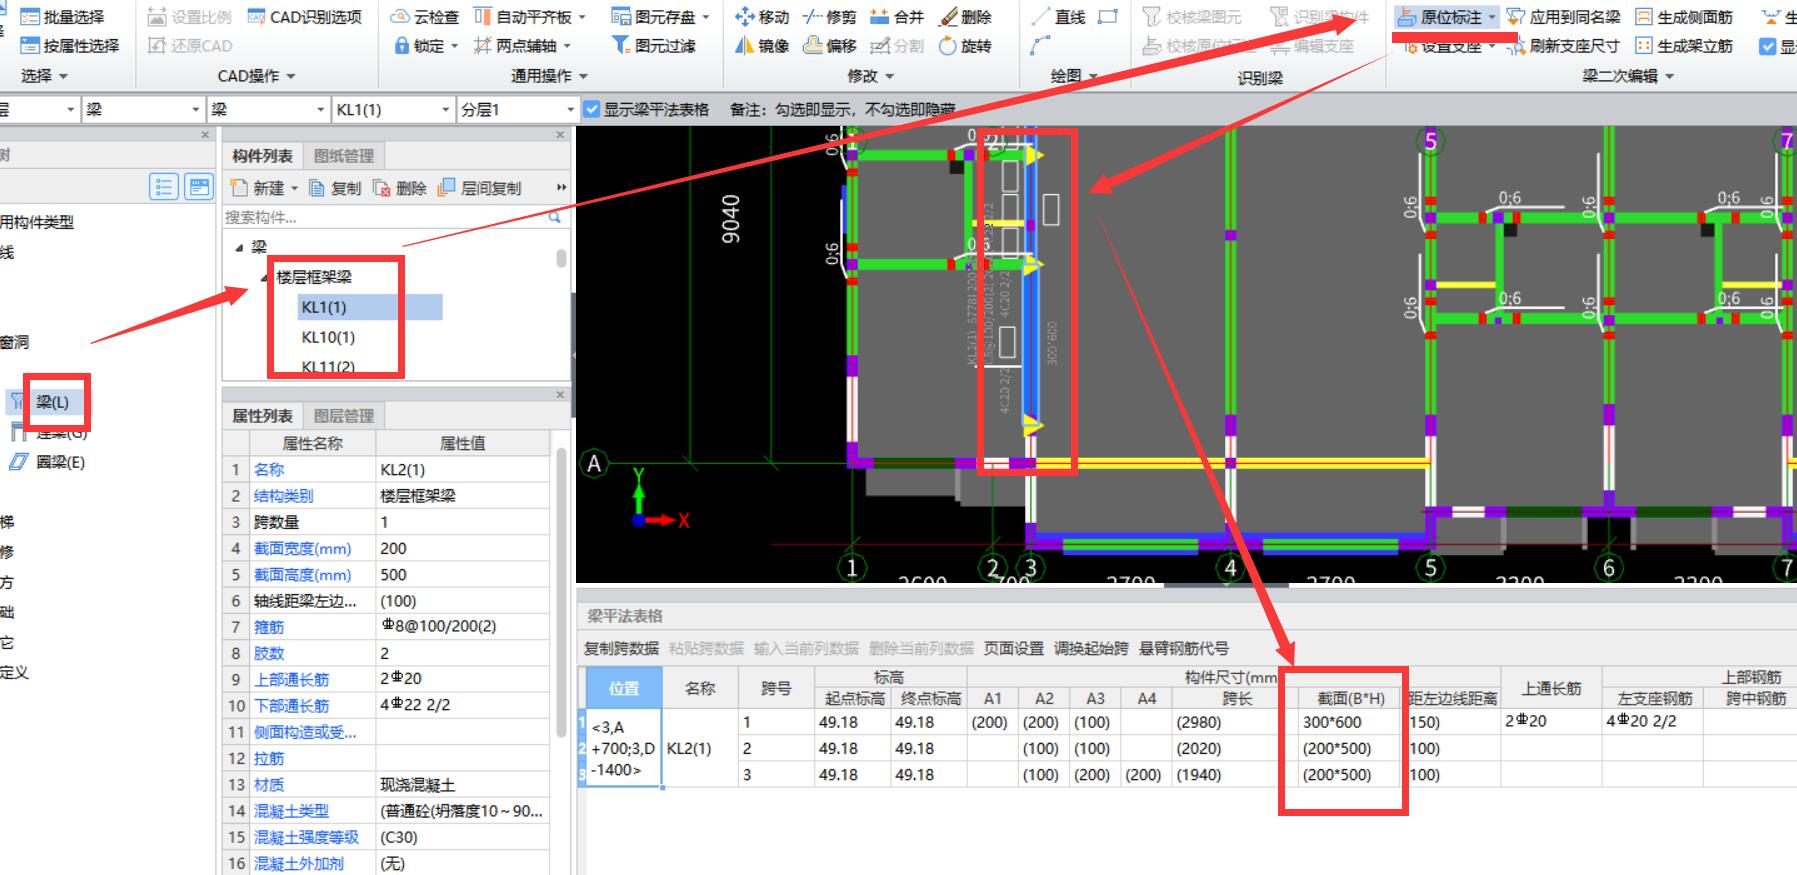Open the CAD识别选项 settings

[x=304, y=17]
